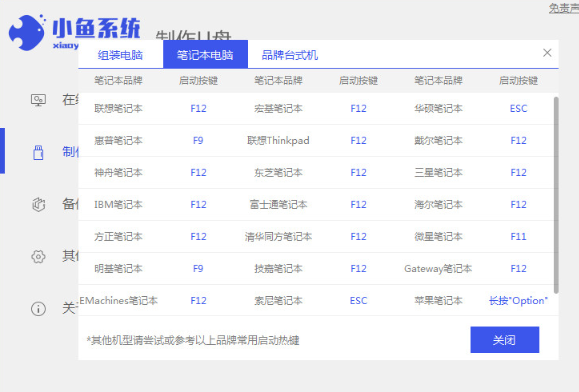
Task: Switch to the 组装电脑 tab
Action: (120, 55)
